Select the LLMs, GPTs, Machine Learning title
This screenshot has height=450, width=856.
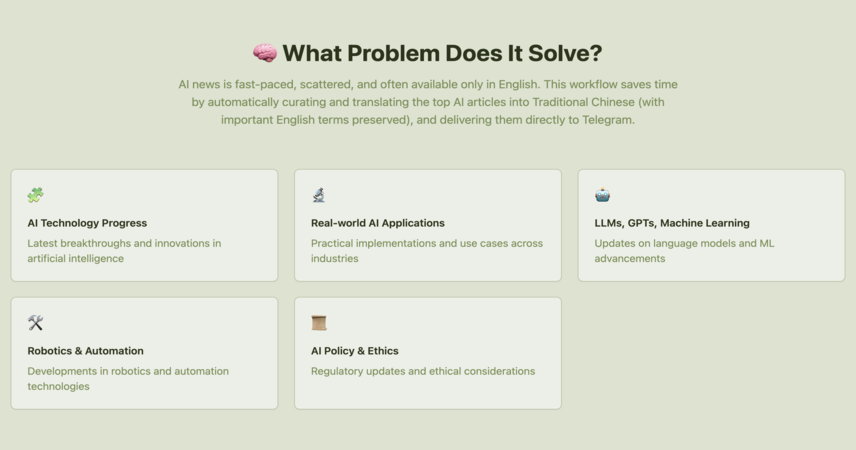[672, 223]
